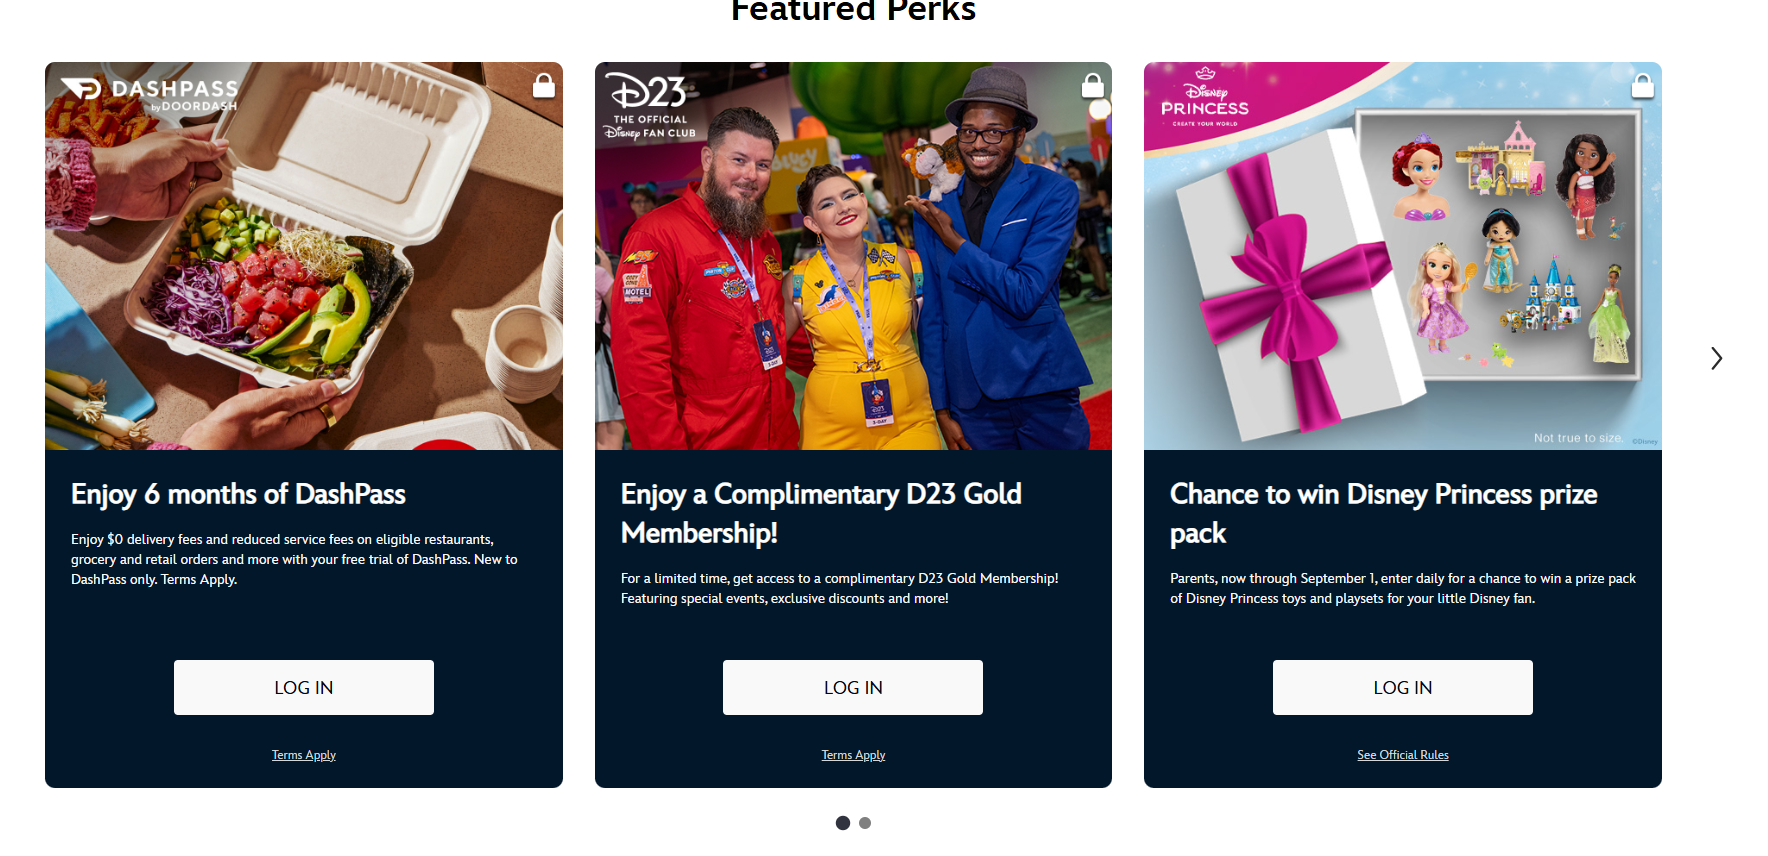
Task: Select the first carousel pagination dot
Action: point(843,823)
